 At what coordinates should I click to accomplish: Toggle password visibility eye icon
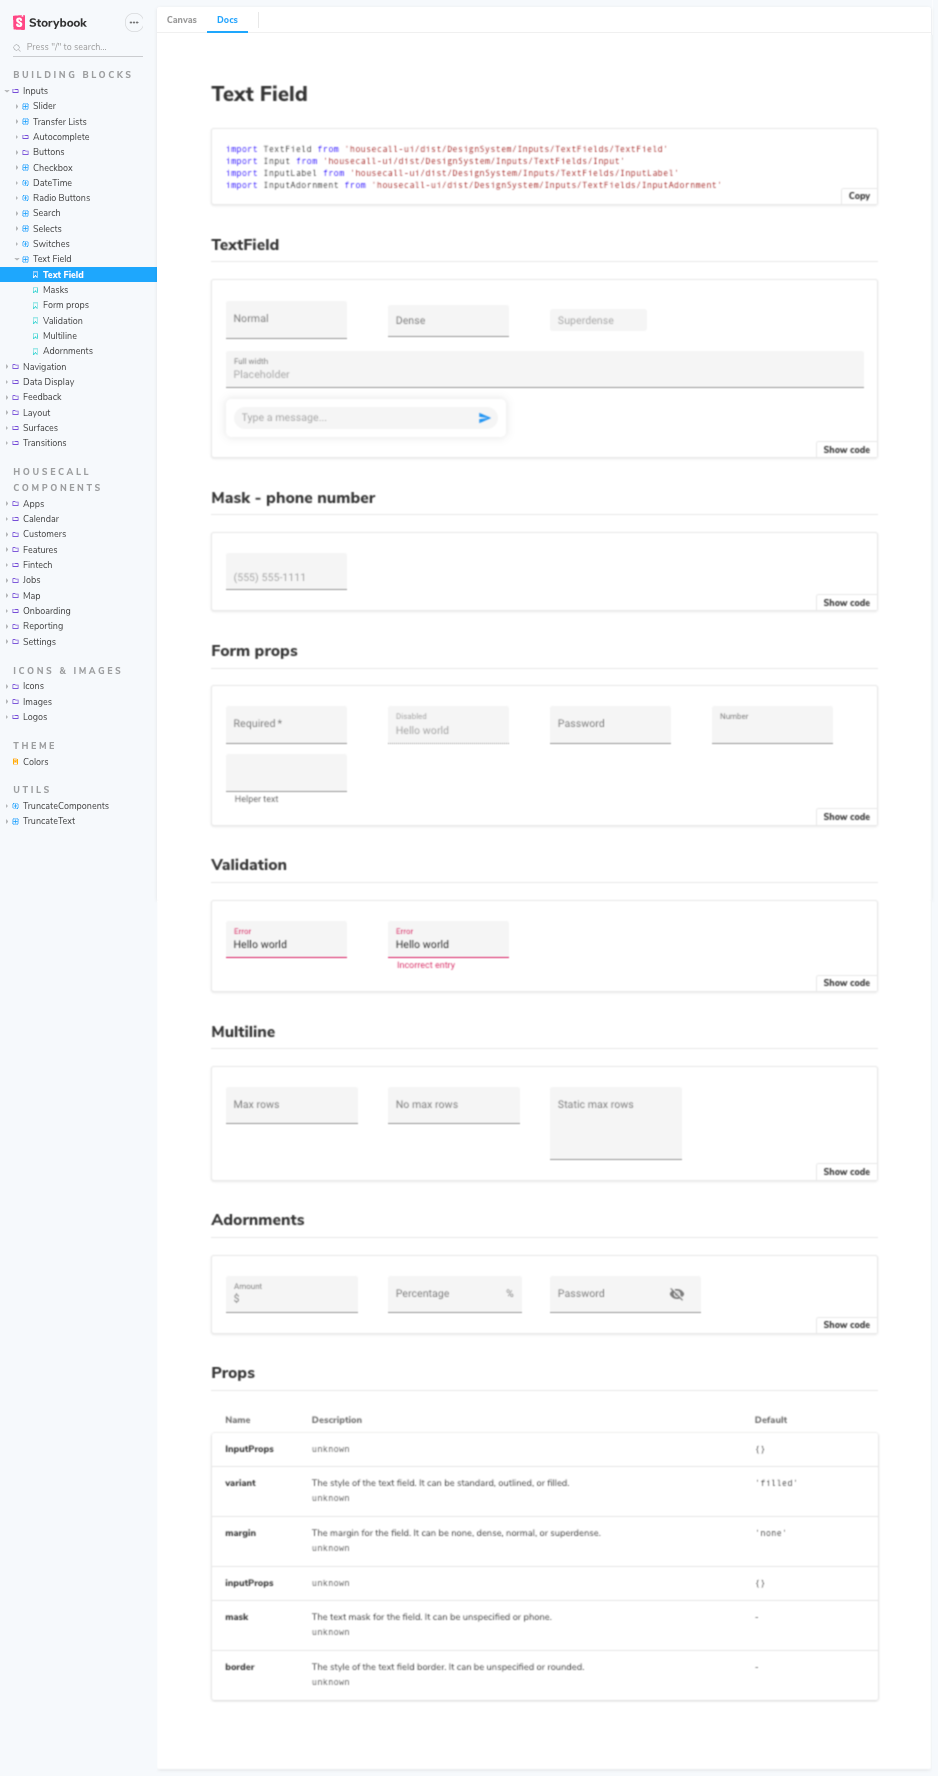click(x=677, y=1294)
